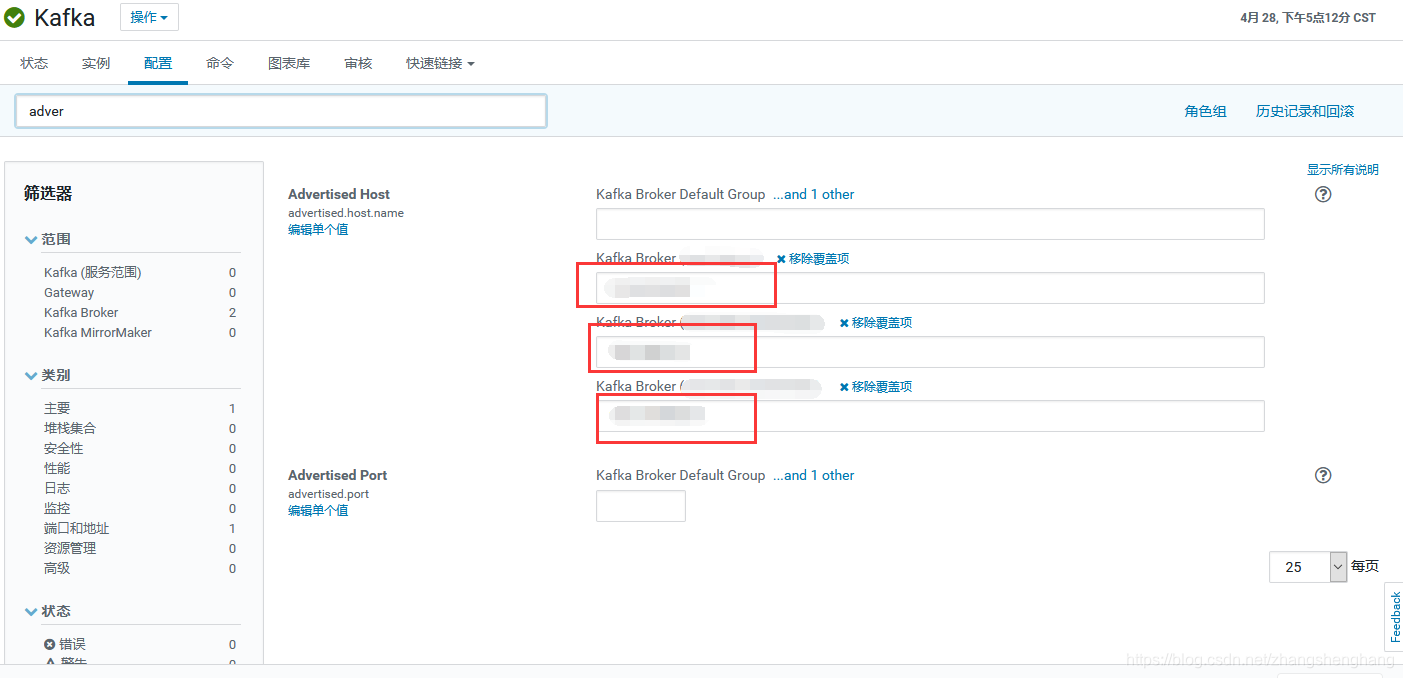1403x678 pixels.
Task: Remove override for third Kafka Broker
Action: pos(875,386)
